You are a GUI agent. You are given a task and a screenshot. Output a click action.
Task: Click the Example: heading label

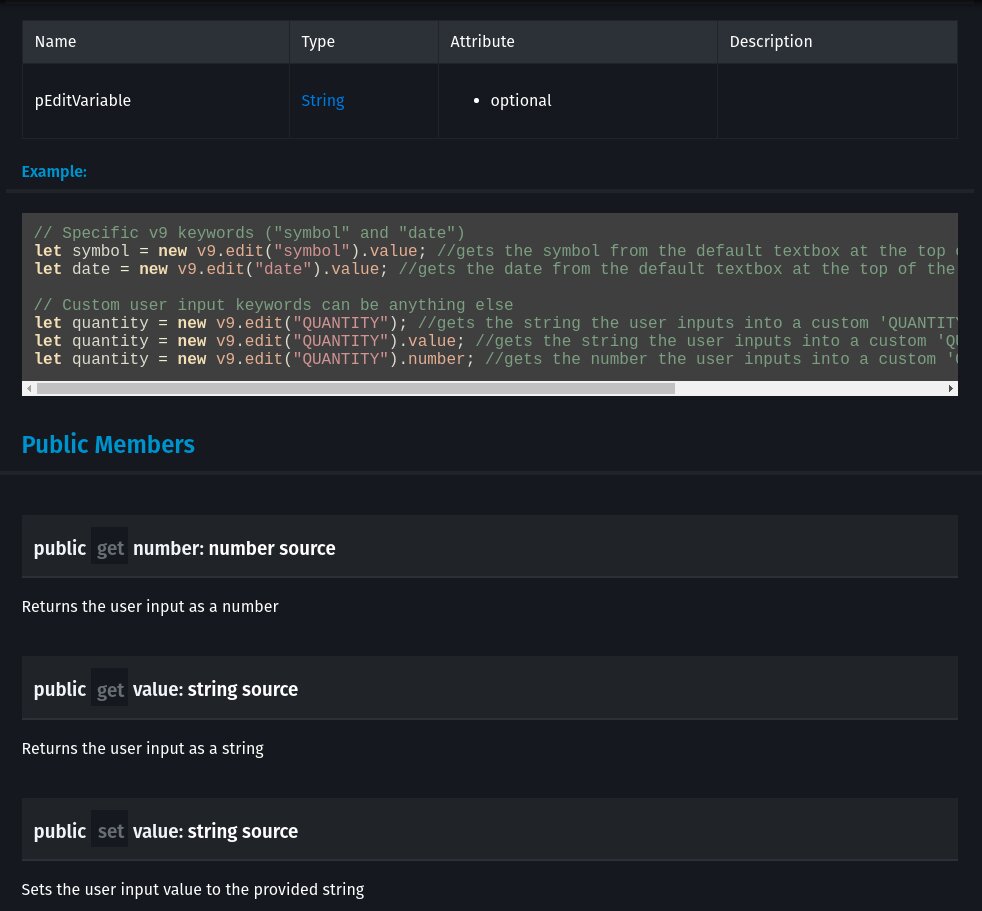tap(54, 172)
